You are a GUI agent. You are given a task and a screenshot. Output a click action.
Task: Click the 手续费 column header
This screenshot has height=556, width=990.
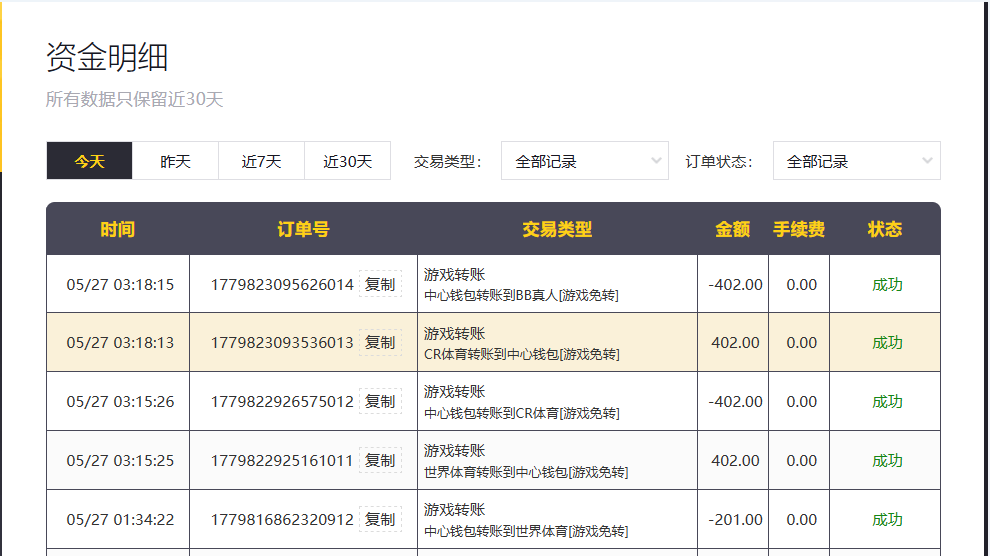(799, 229)
